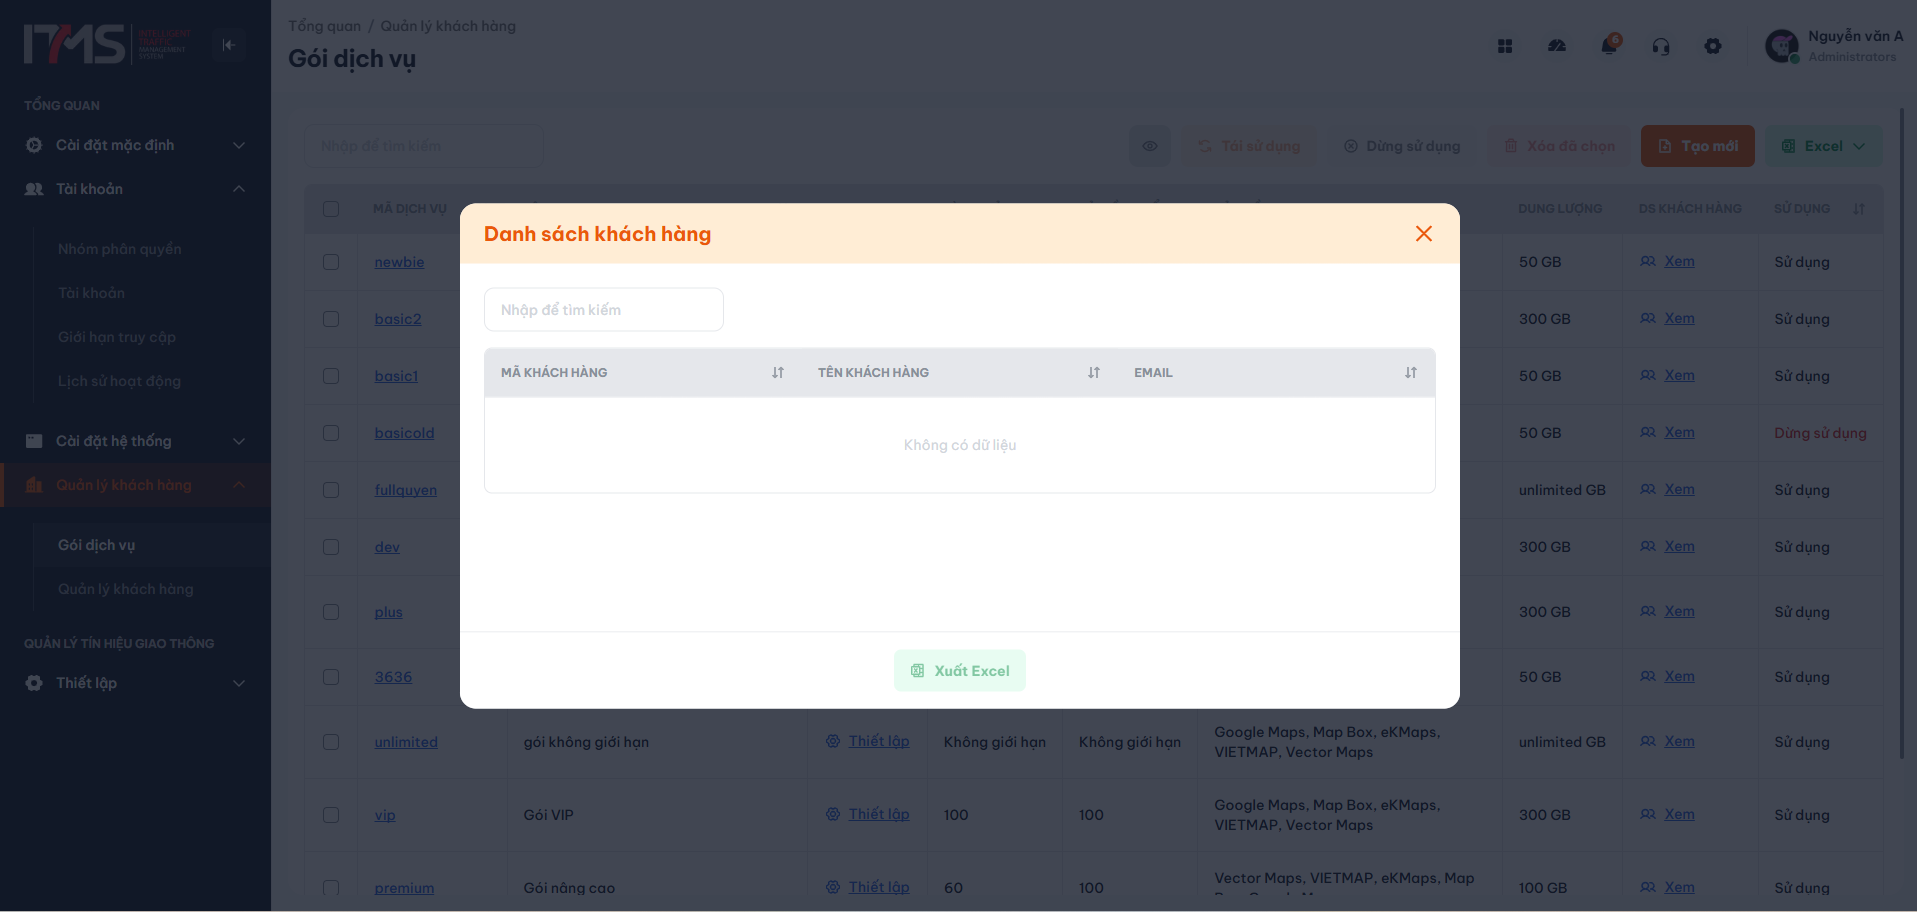This screenshot has width=1917, height=912.
Task: Click Cài đặt hệ thống sidebar icon
Action: [x=34, y=441]
